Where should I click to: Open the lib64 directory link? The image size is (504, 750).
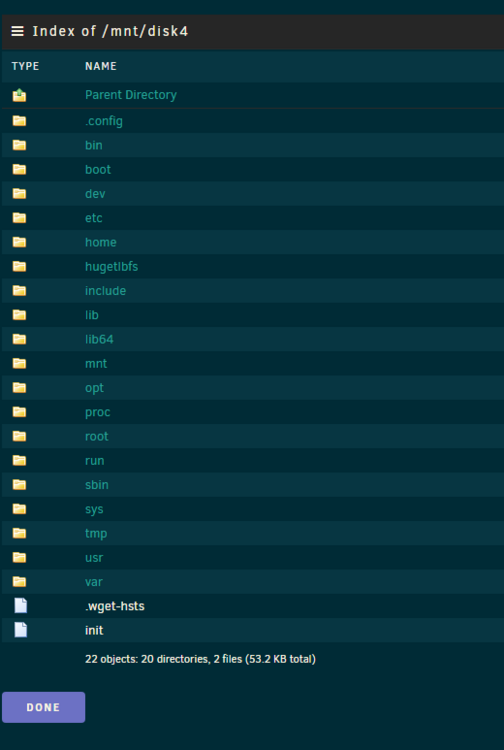tap(99, 339)
